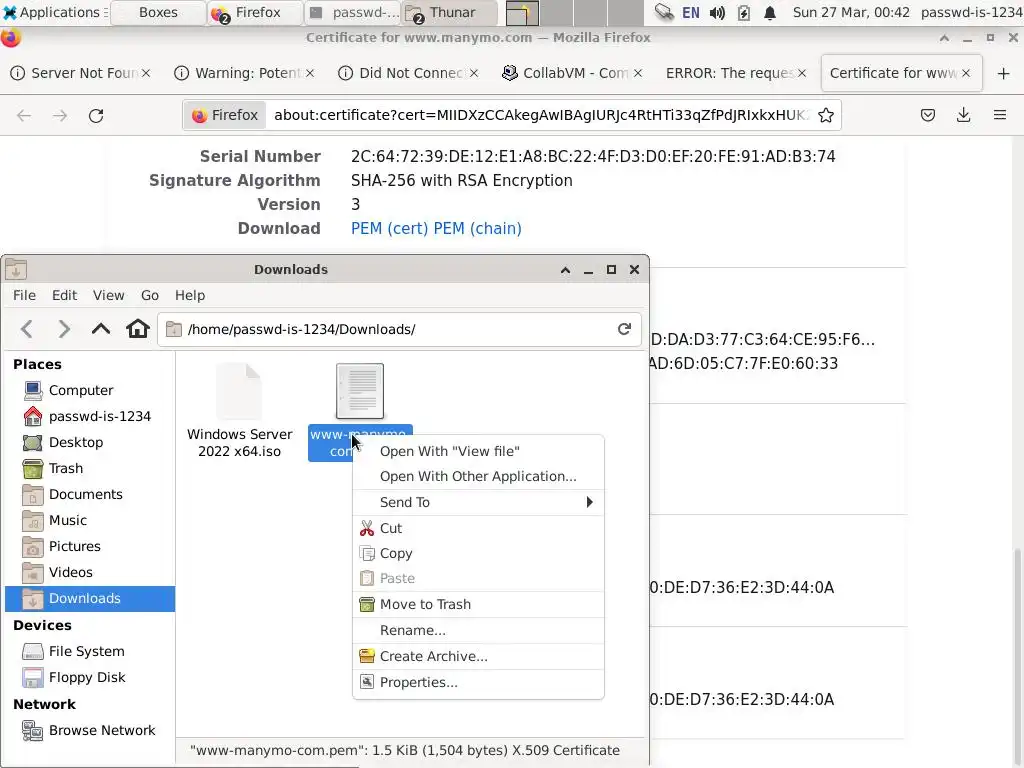Screen dimensions: 1024x768
Task: Open Music in Places sidebar
Action: pos(89,520)
